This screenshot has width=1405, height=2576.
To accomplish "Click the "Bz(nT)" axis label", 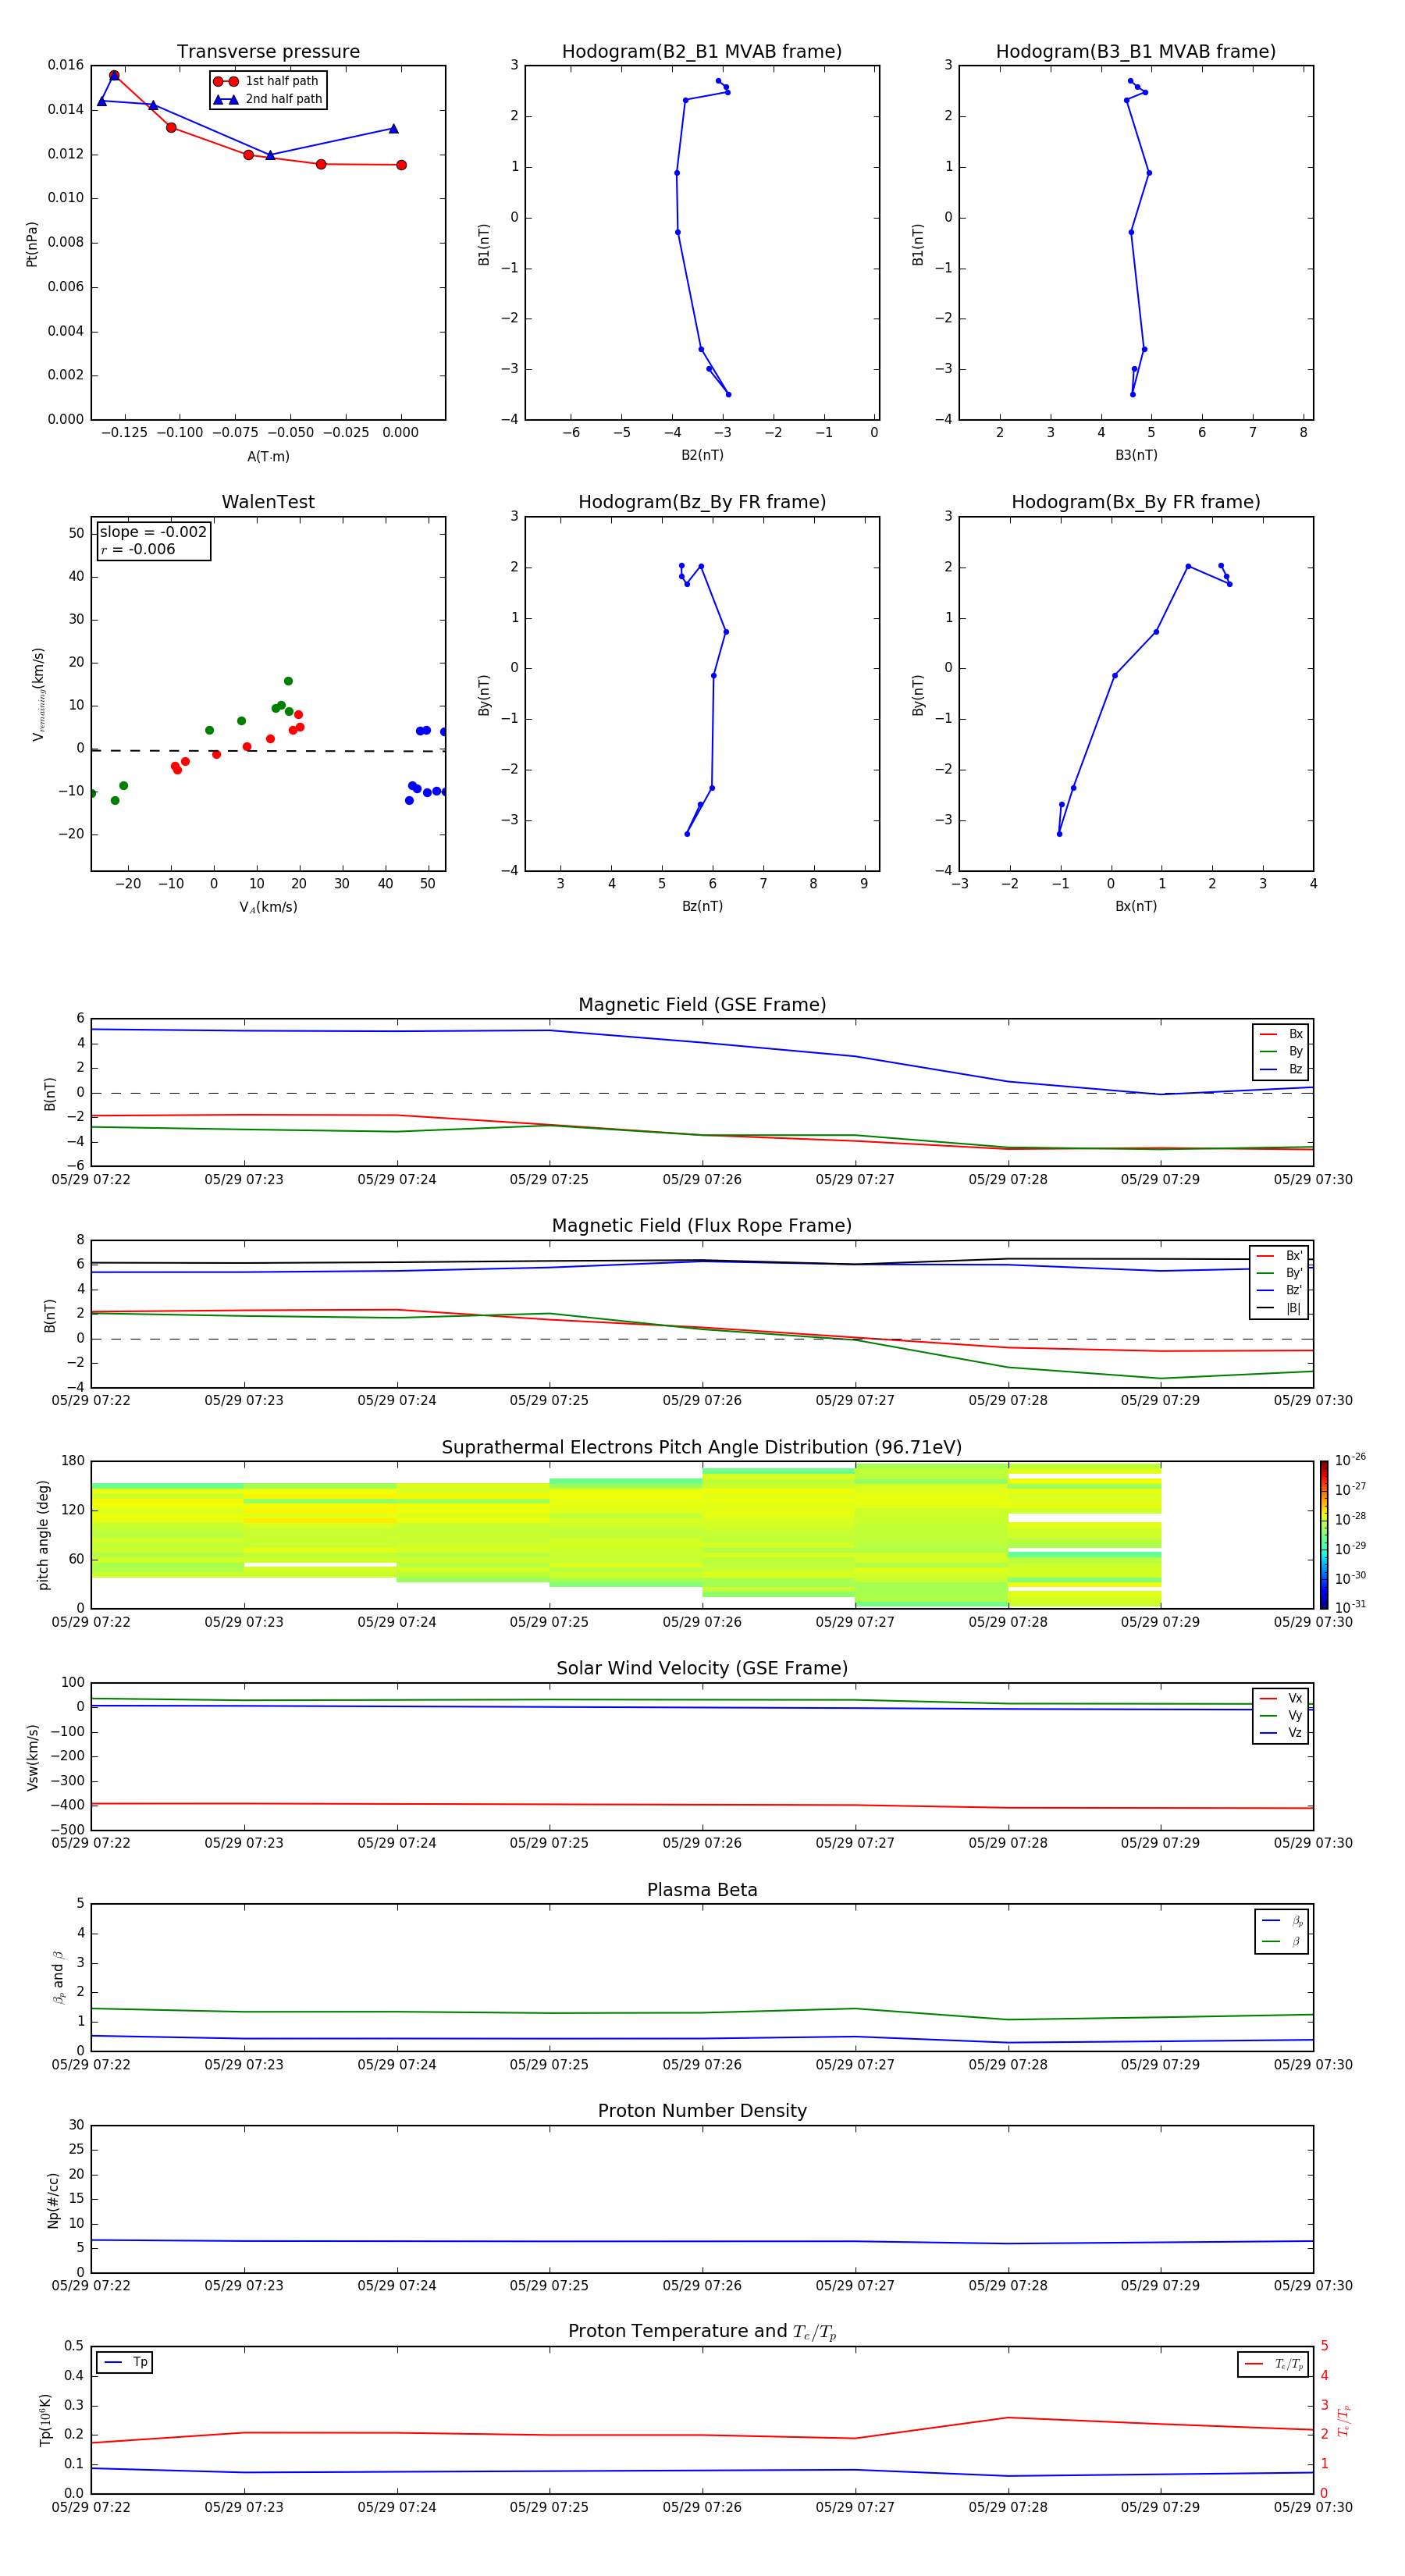I will coord(702,906).
